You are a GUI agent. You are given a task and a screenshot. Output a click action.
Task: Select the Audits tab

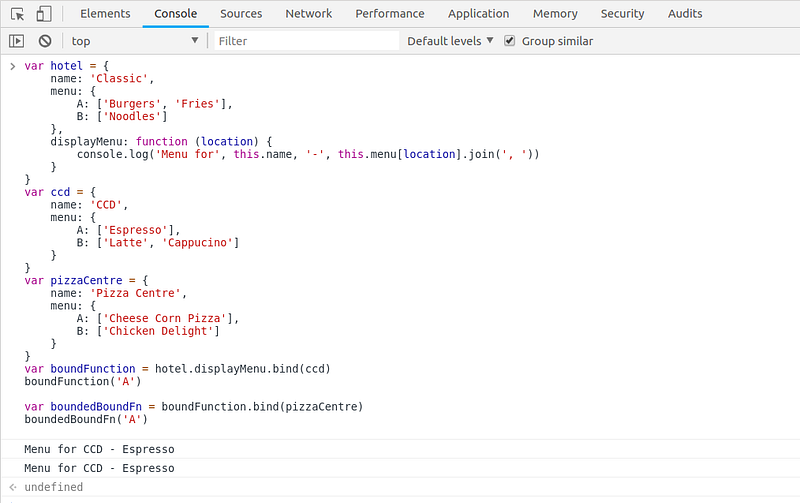pyautogui.click(x=685, y=14)
